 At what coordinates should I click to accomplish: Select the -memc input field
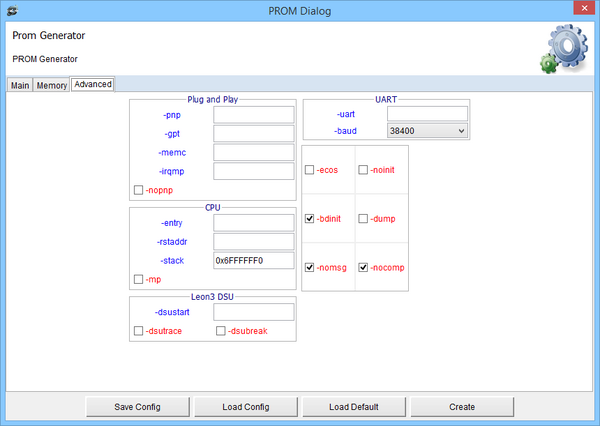(254, 152)
